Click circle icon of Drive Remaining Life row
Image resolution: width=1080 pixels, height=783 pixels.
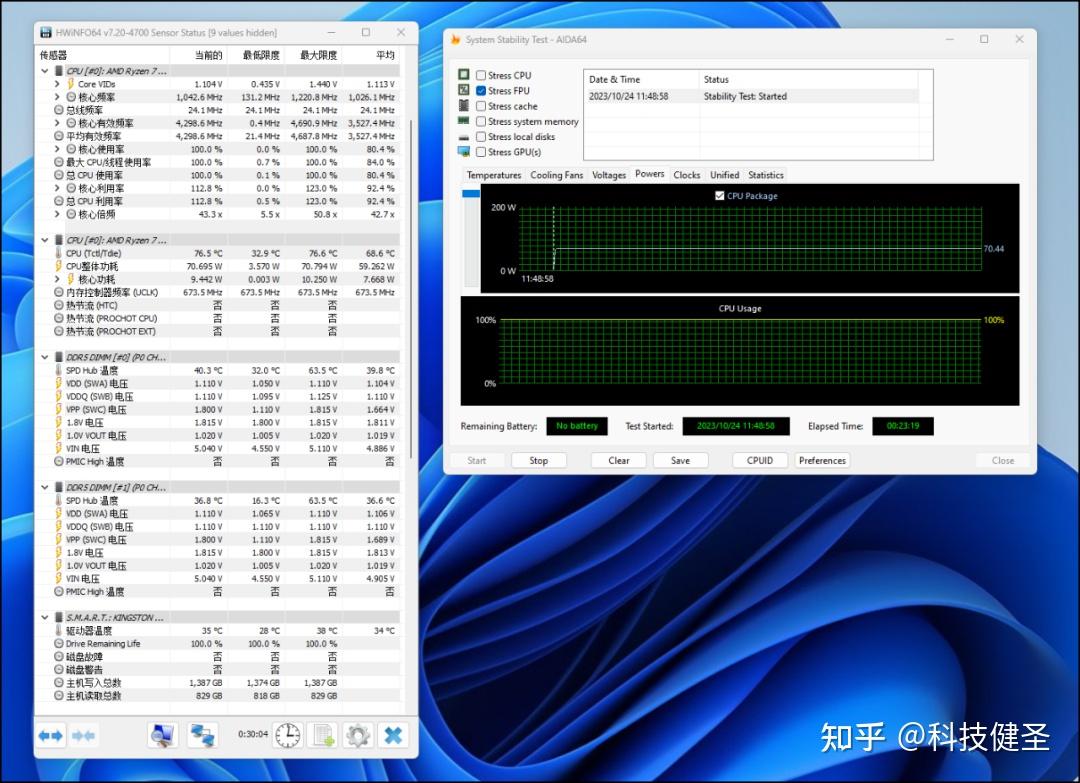[x=59, y=643]
